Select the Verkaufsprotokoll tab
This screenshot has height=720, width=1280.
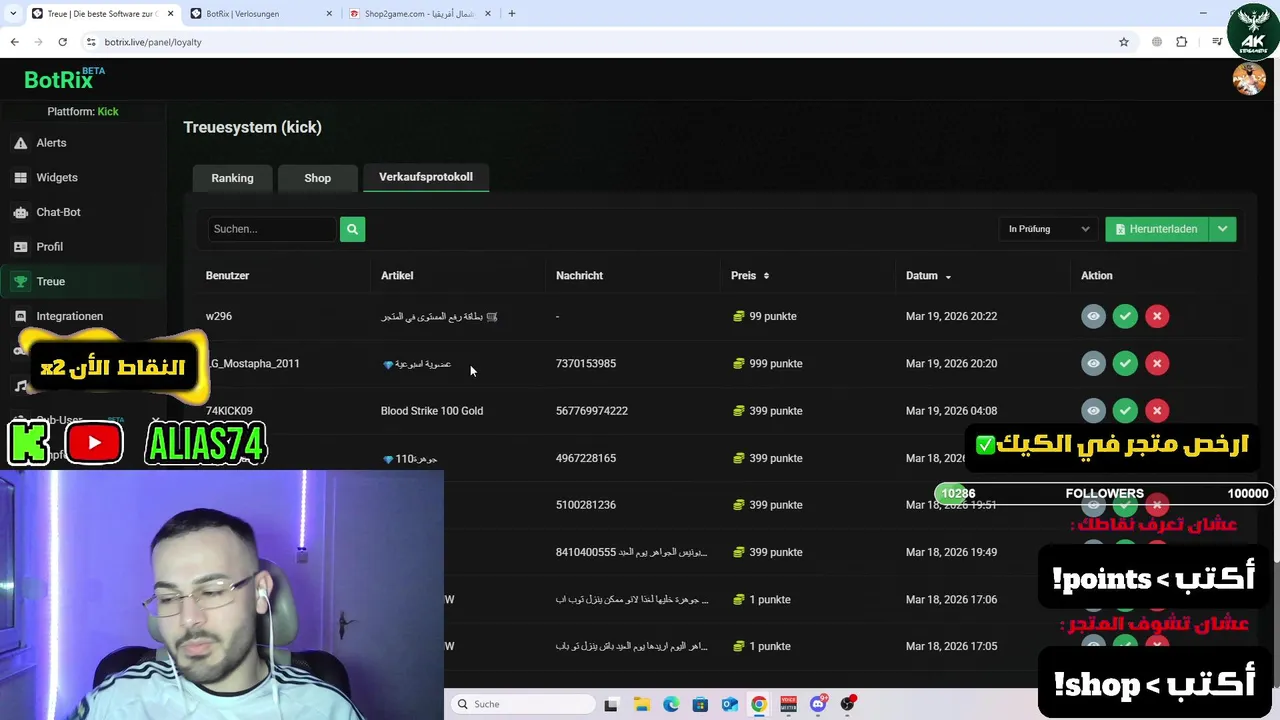[426, 177]
